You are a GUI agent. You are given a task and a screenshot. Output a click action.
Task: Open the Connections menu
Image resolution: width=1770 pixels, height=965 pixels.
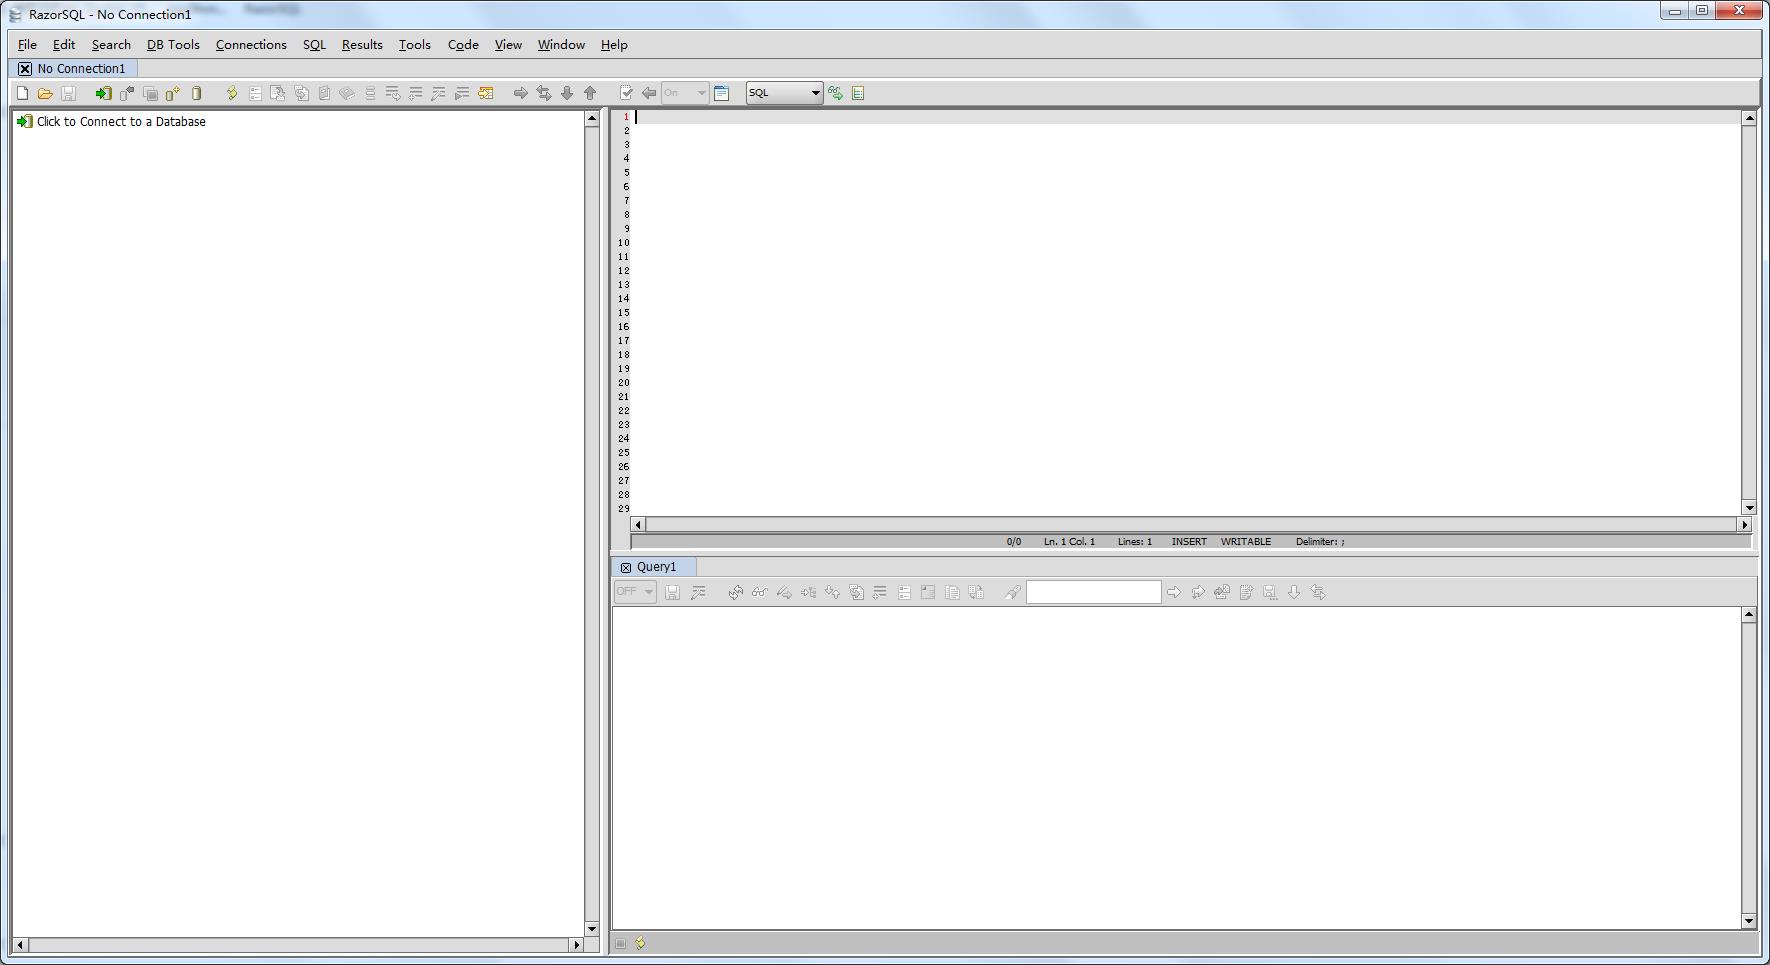(x=251, y=45)
